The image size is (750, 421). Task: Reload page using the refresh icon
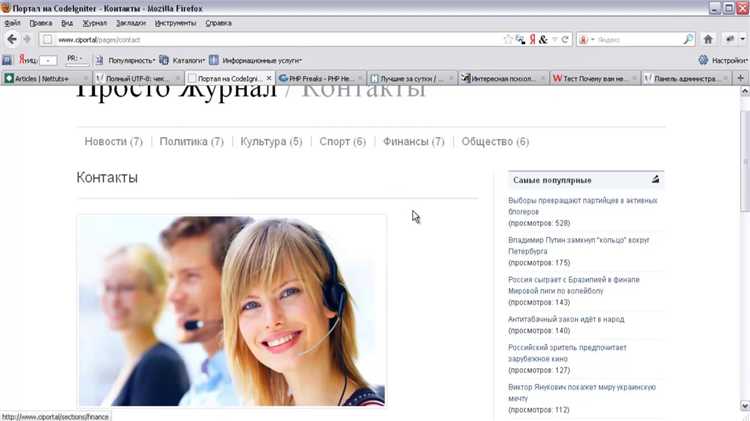(x=565, y=40)
